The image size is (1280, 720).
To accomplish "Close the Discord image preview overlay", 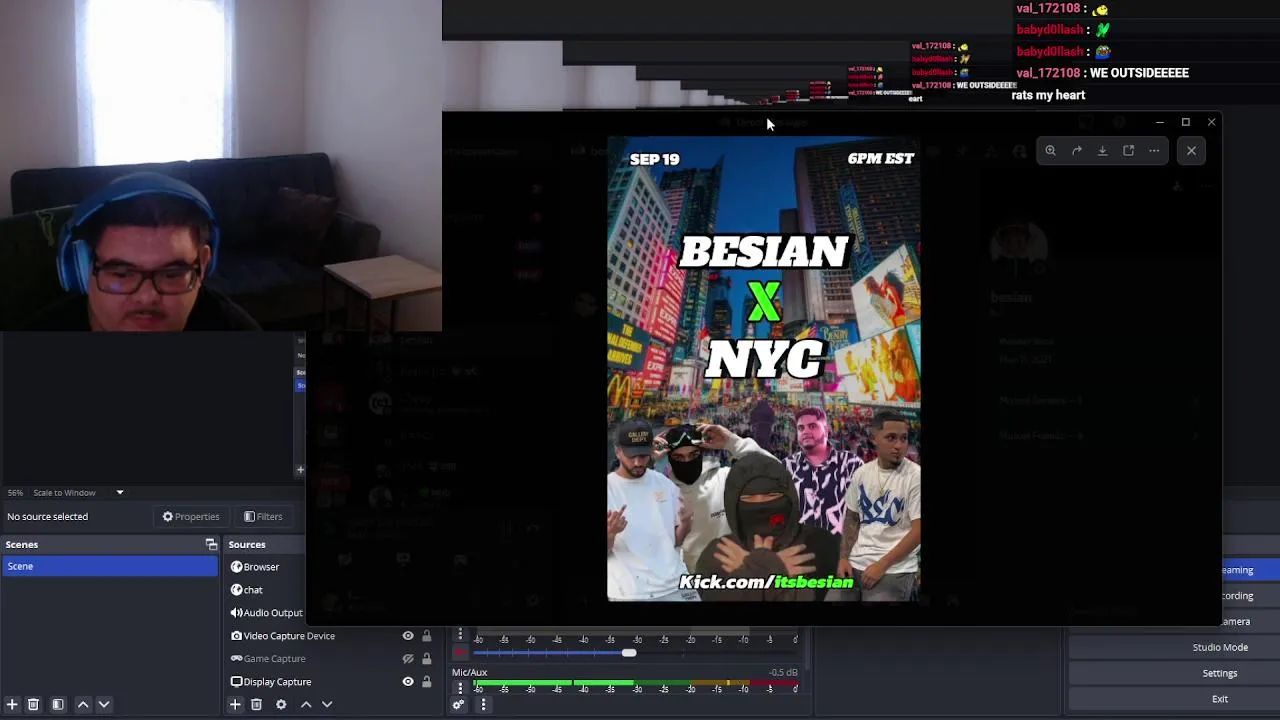I will click(1191, 151).
